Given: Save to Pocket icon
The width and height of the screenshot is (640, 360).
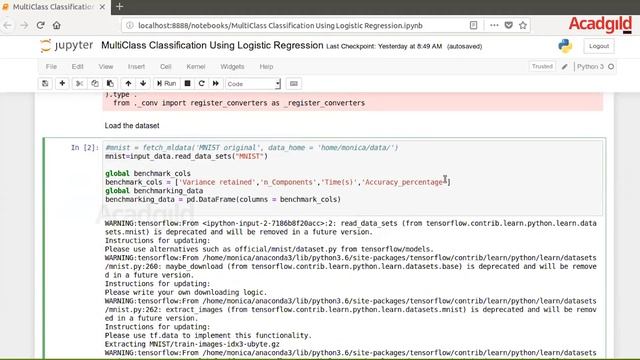Looking at the screenshot, I should (x=509, y=25).
